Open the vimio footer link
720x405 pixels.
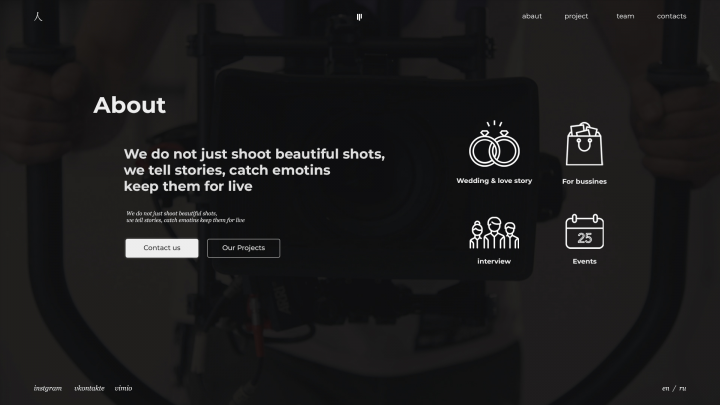(123, 388)
